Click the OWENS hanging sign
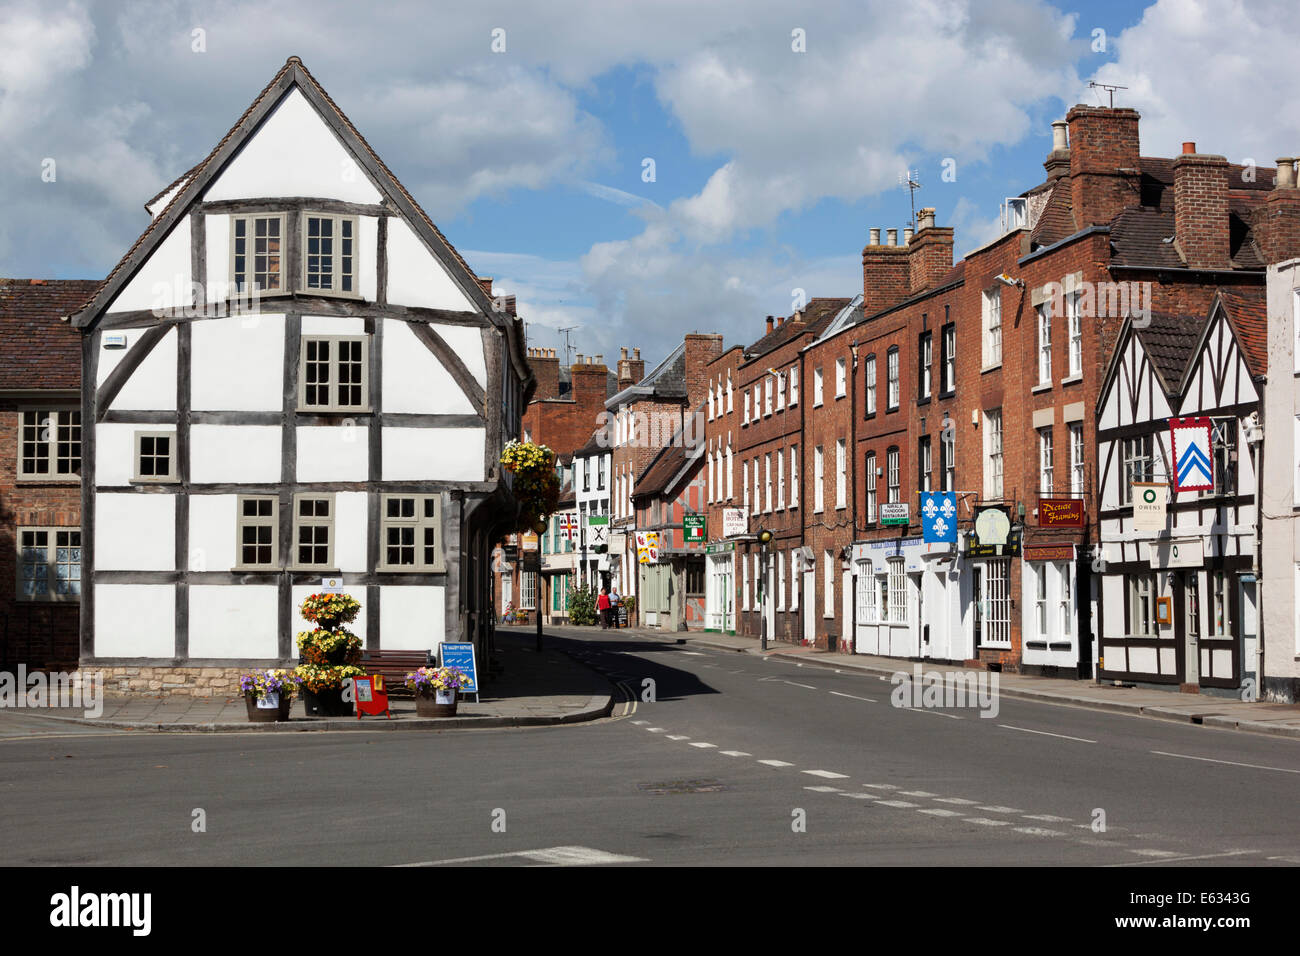 [1149, 507]
